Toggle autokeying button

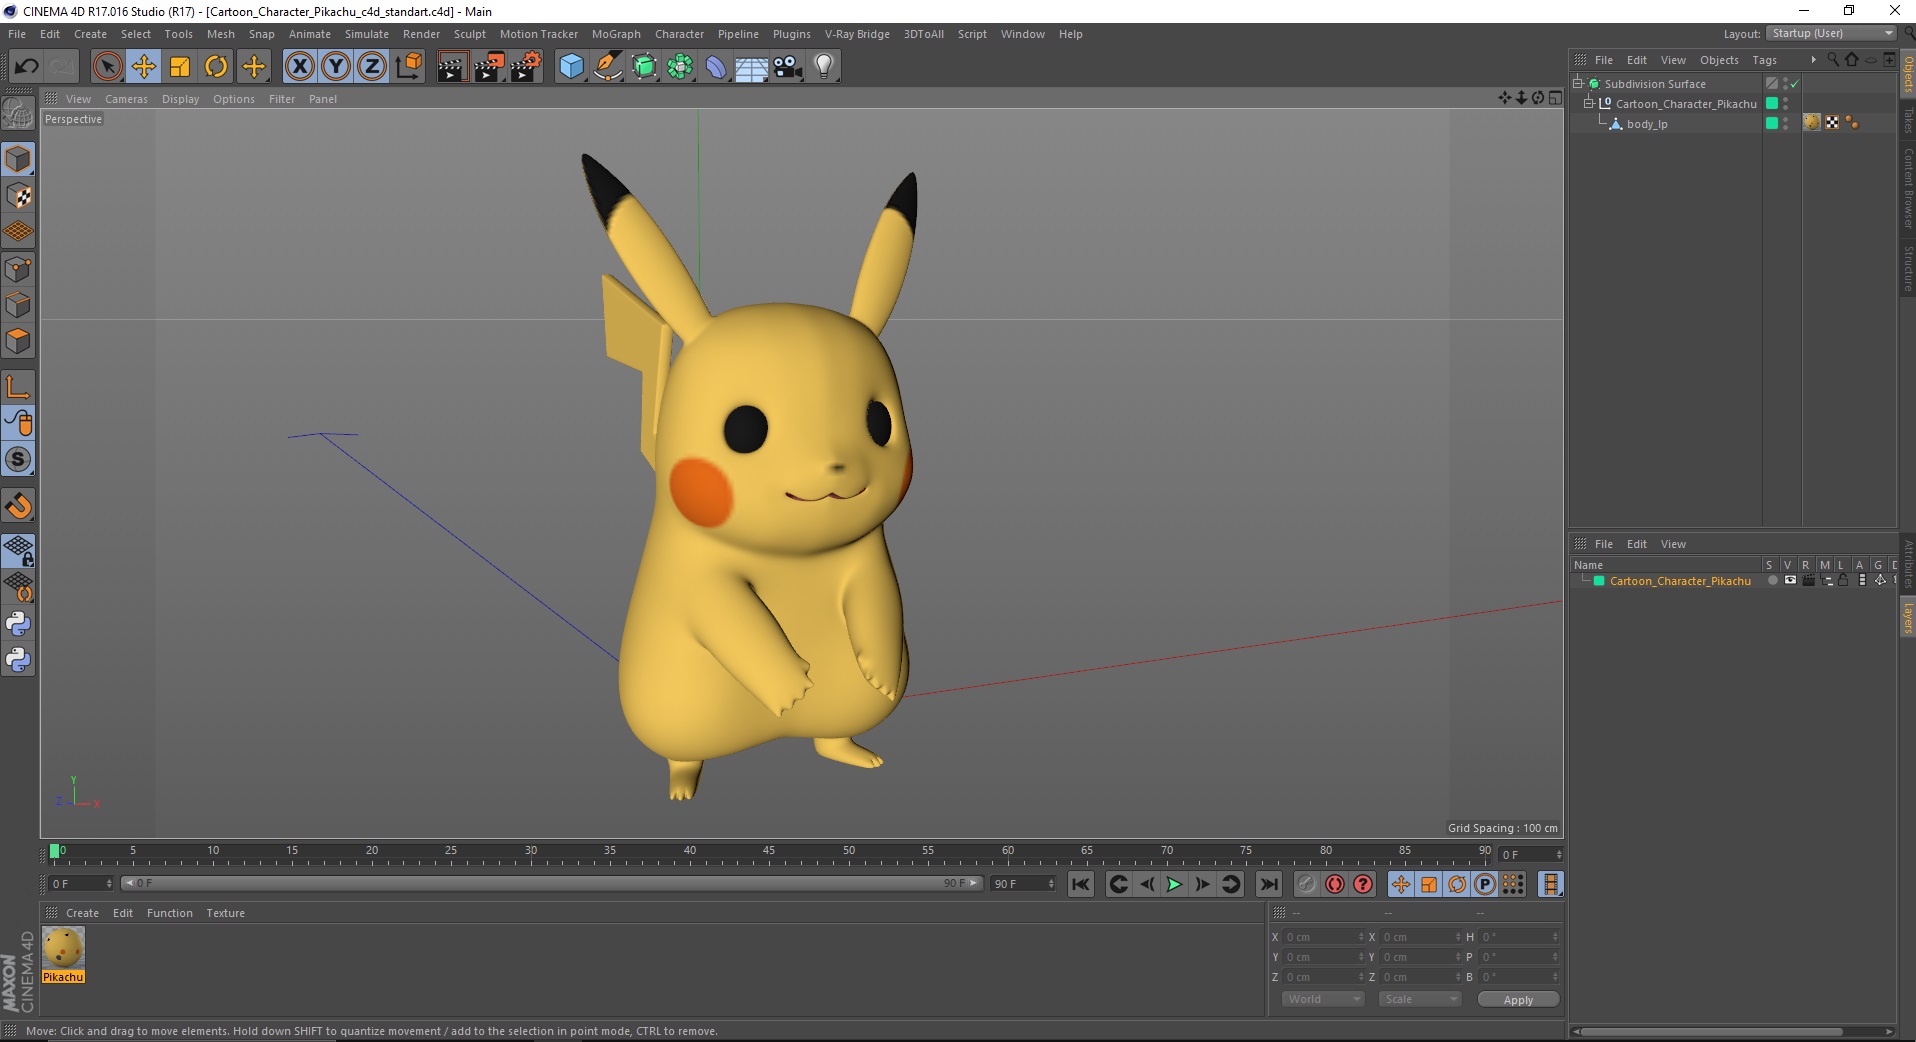pos(1334,884)
